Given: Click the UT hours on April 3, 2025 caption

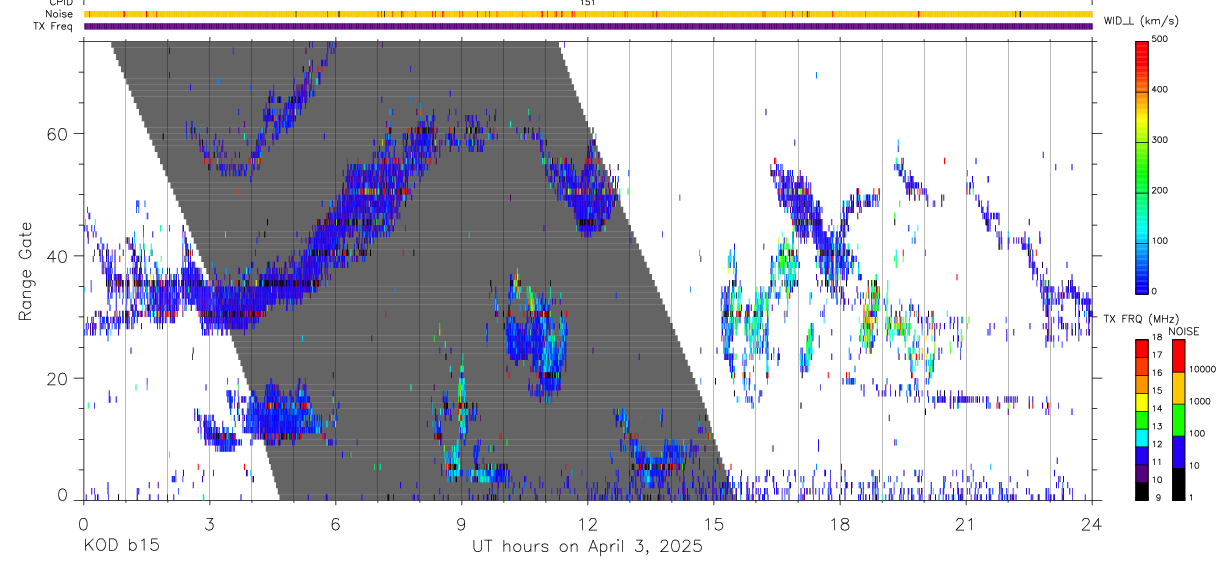Looking at the screenshot, I should [x=587, y=548].
